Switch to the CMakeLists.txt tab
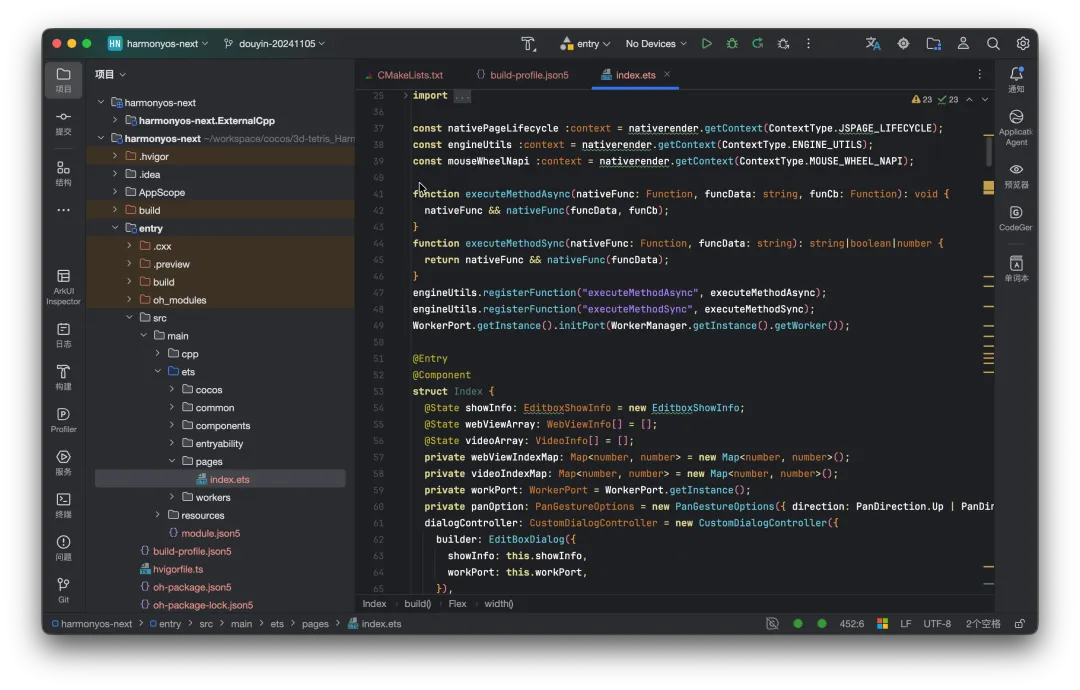 (x=409, y=75)
